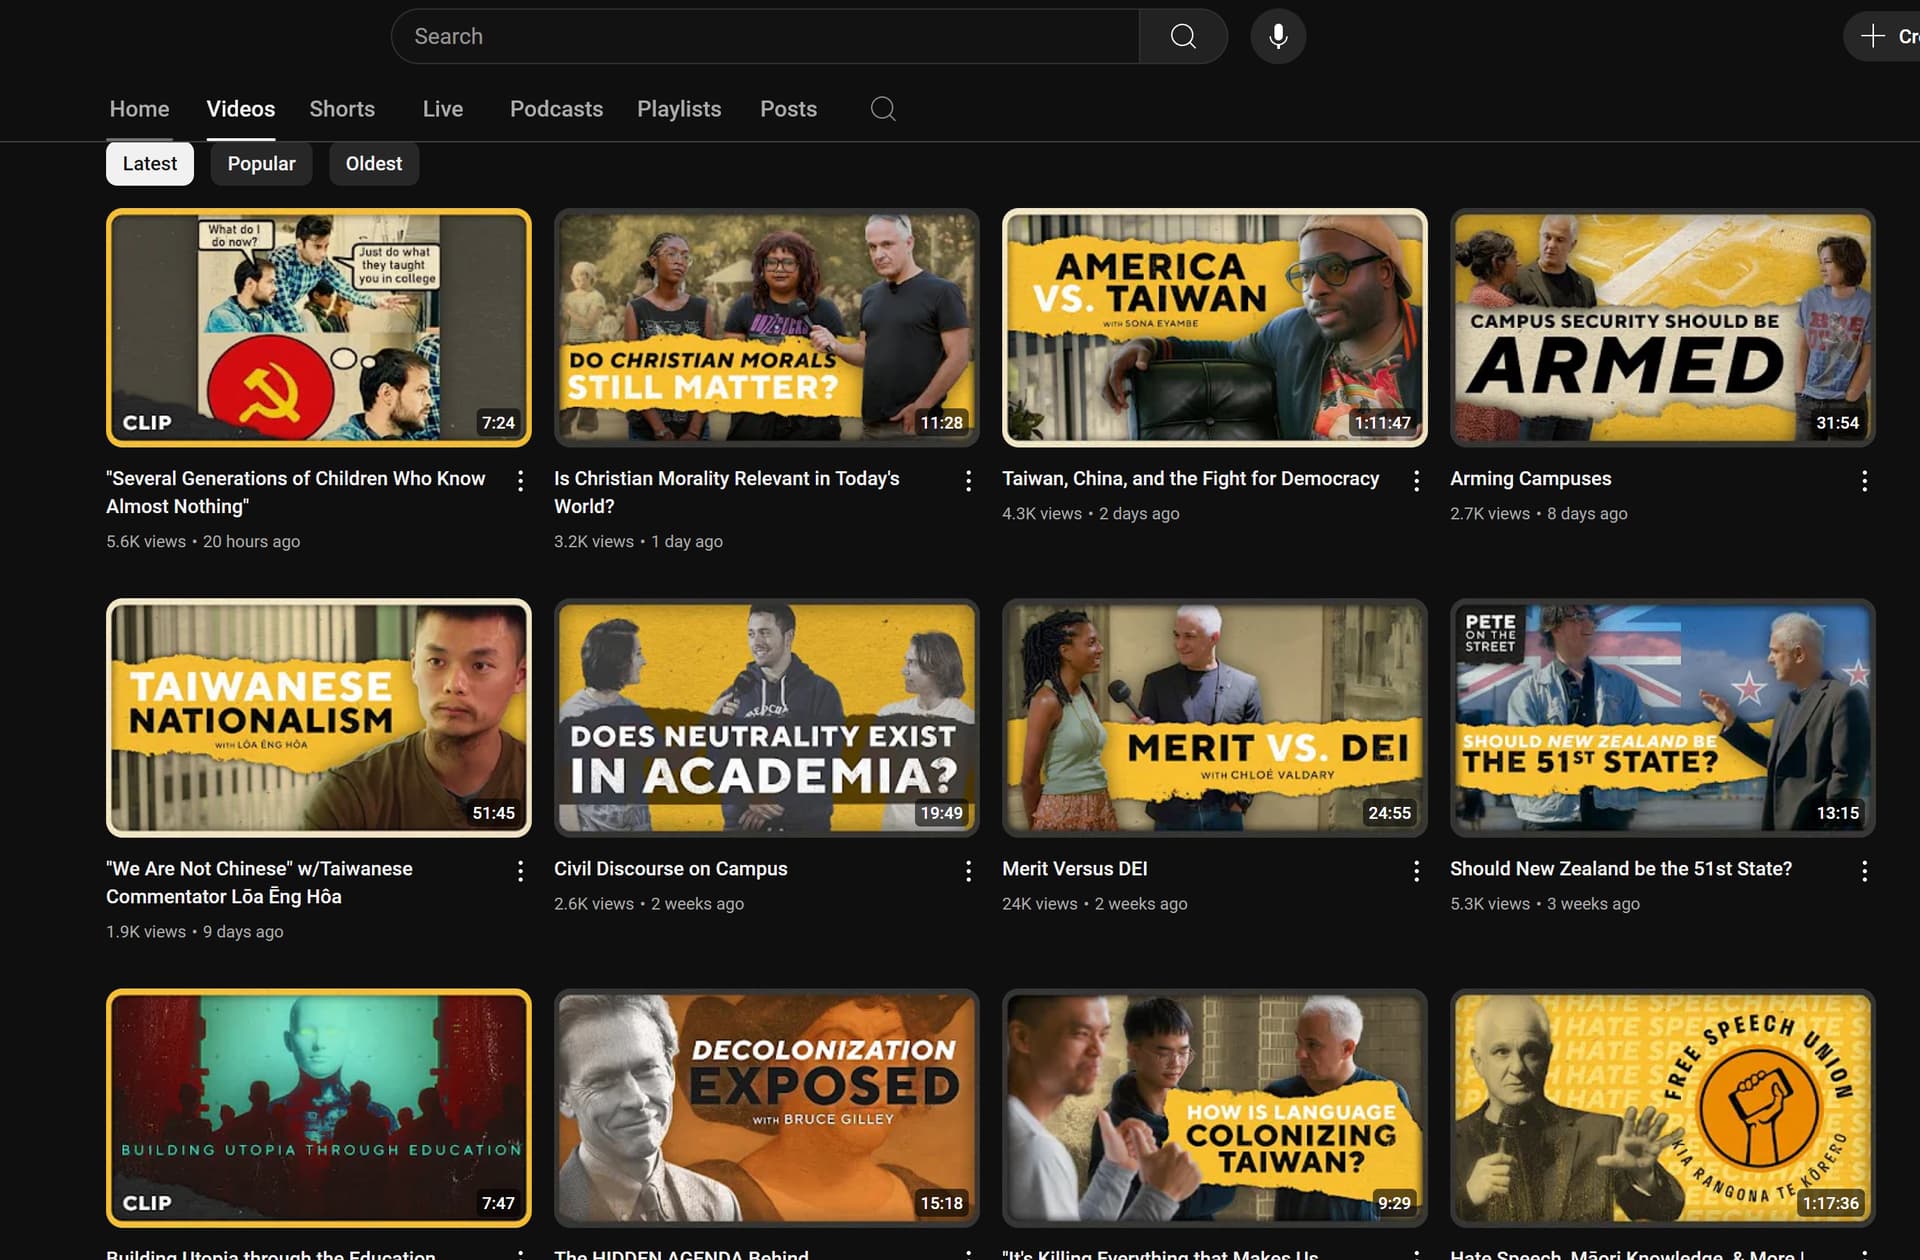Open options menu for Arming Campuses video
The height and width of the screenshot is (1260, 1920).
tap(1864, 481)
